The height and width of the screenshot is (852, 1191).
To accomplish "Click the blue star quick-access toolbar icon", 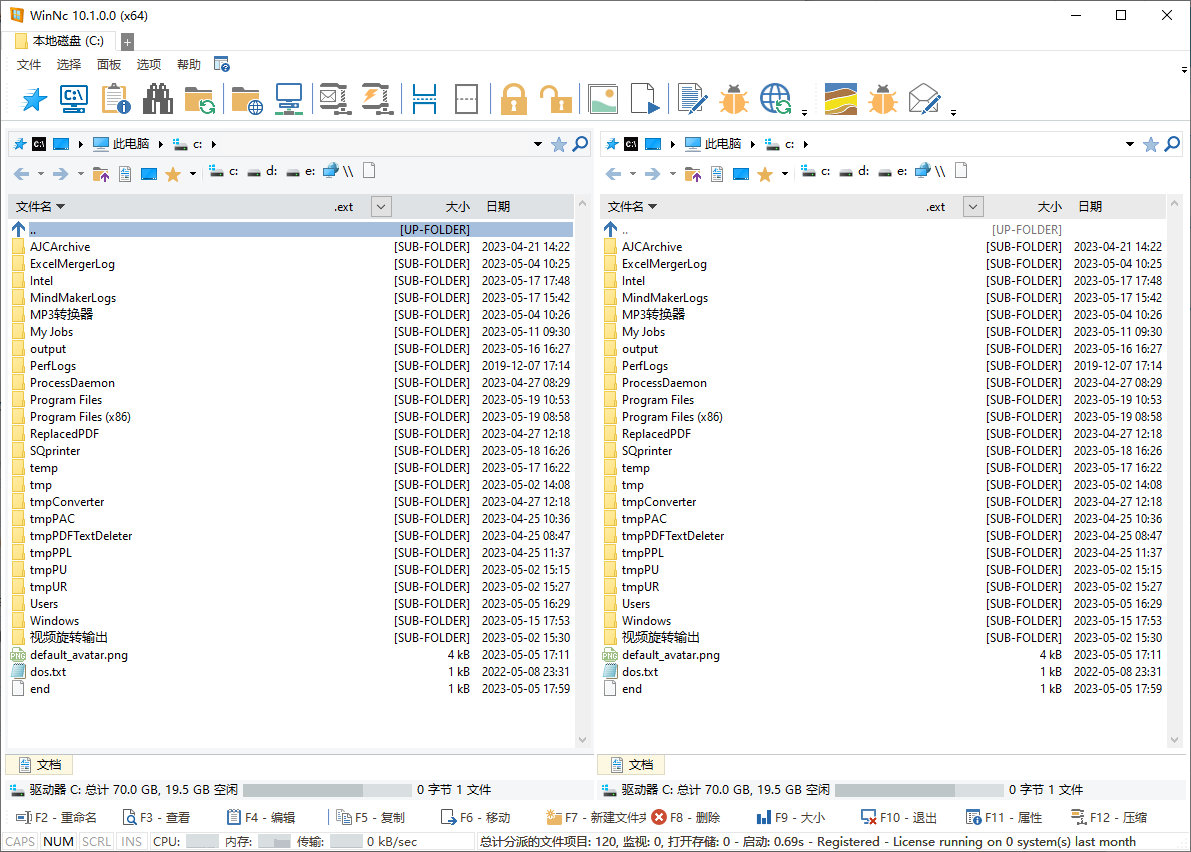I will (x=33, y=99).
